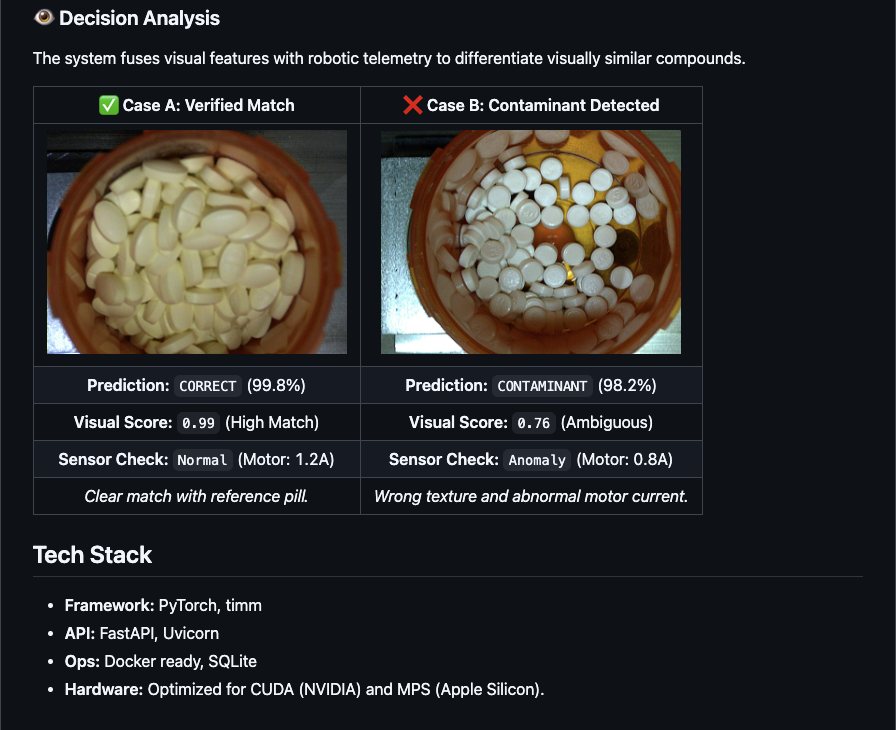Click the eye emoji beside Decision Analysis
896x730 pixels.
pyautogui.click(x=43, y=18)
